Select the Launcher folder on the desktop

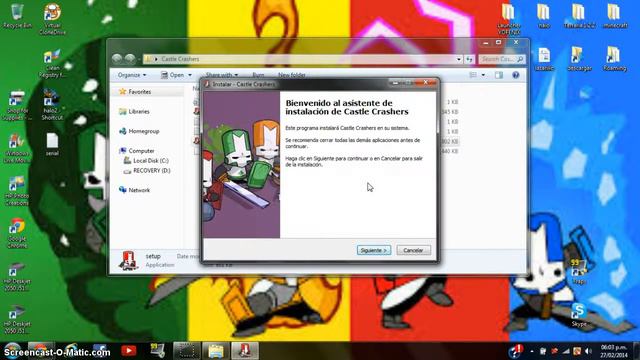[509, 19]
